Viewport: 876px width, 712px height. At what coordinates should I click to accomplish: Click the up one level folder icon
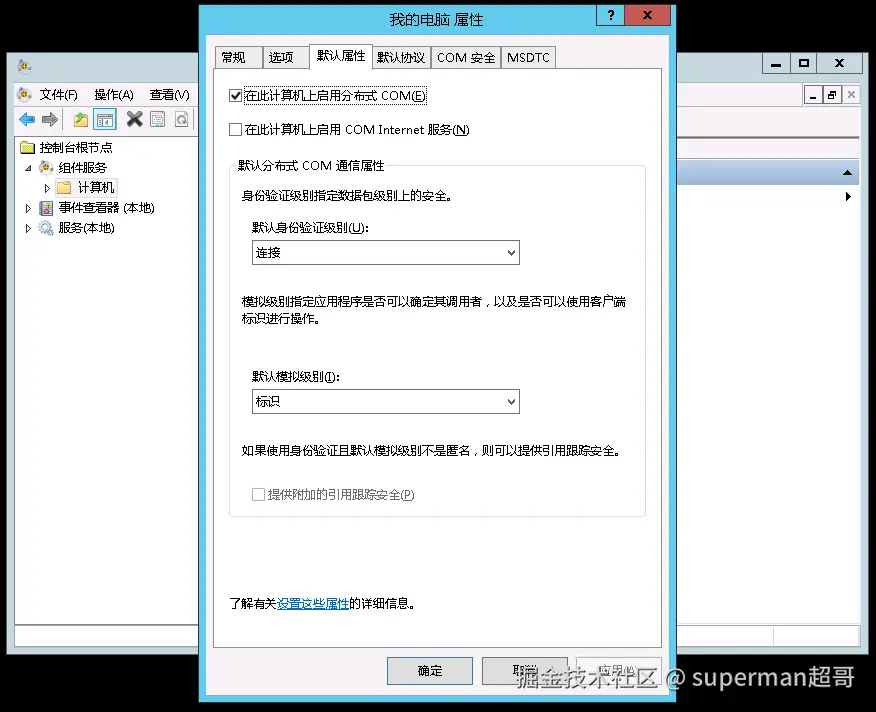[x=82, y=119]
